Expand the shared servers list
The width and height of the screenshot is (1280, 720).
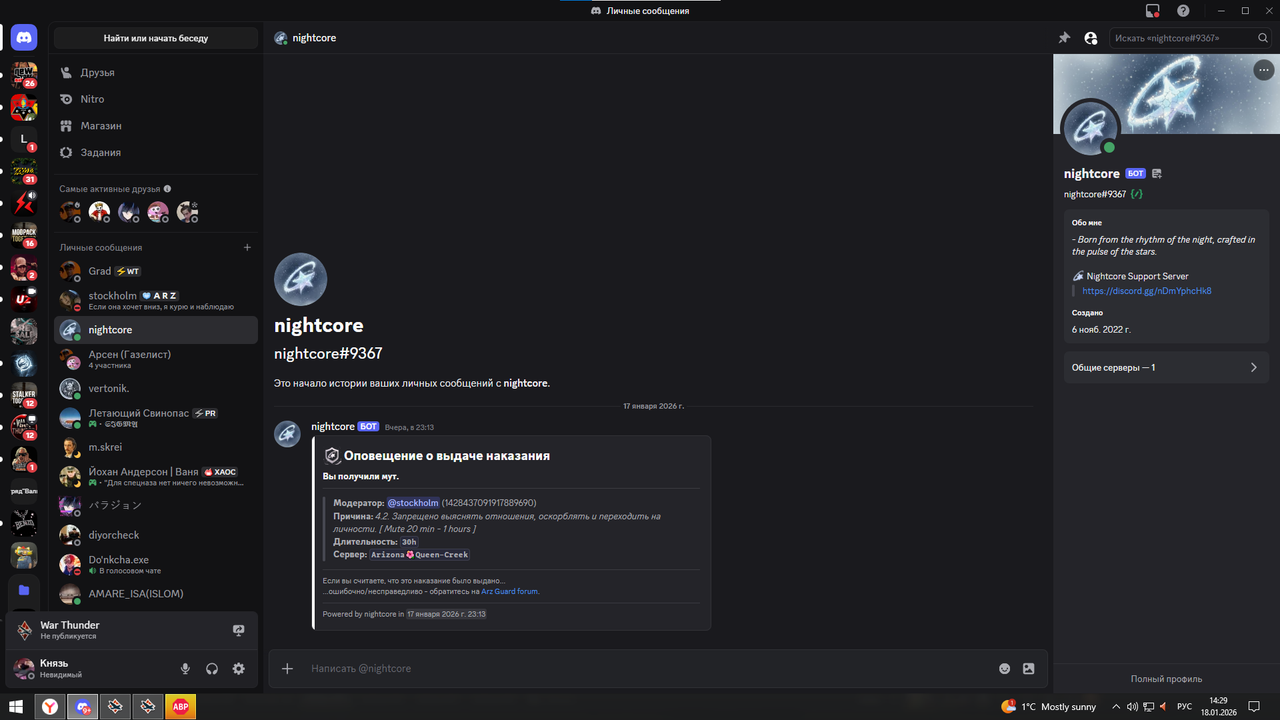1166,367
